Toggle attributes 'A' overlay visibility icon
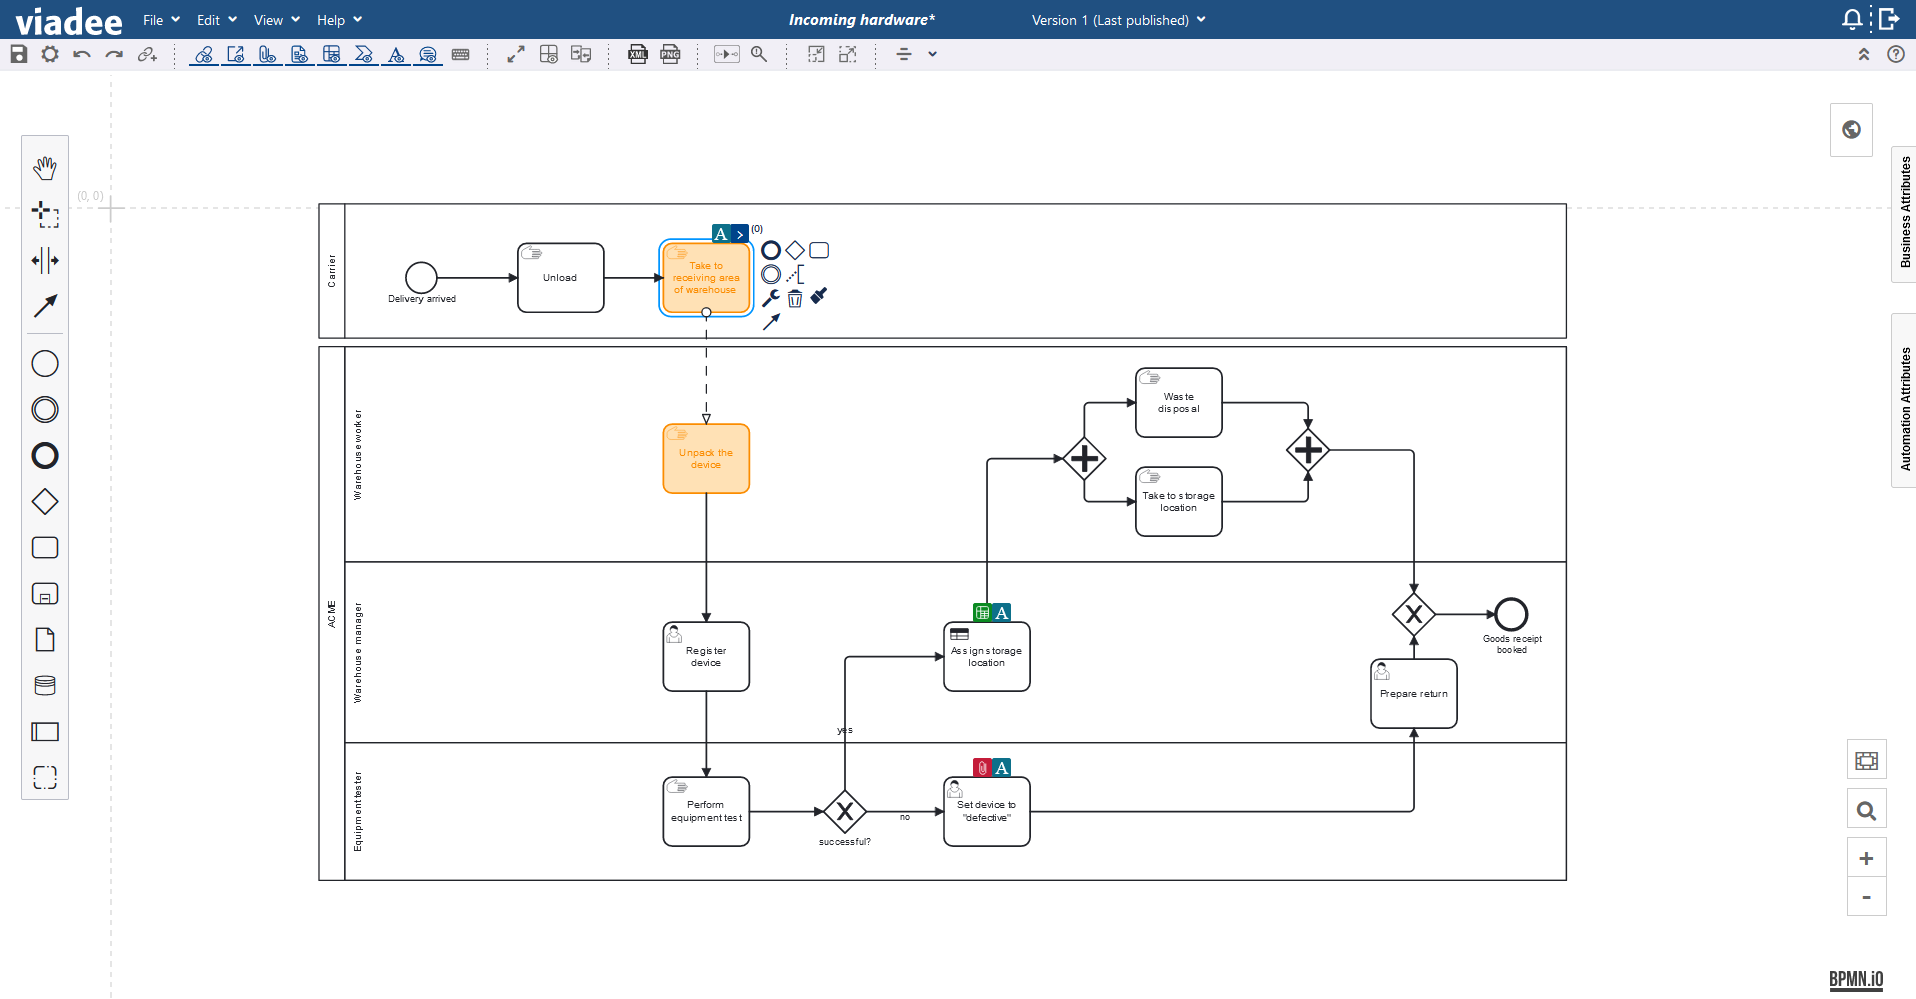The height and width of the screenshot is (999, 1916). coord(397,54)
